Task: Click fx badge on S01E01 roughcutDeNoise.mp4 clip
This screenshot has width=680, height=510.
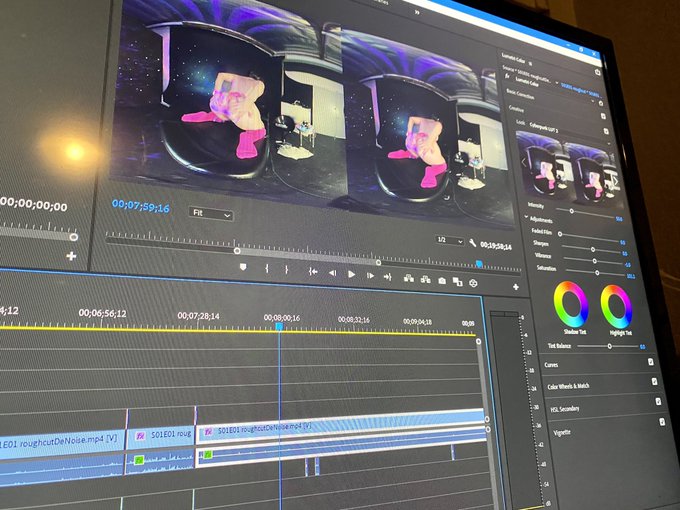Action: (208, 432)
